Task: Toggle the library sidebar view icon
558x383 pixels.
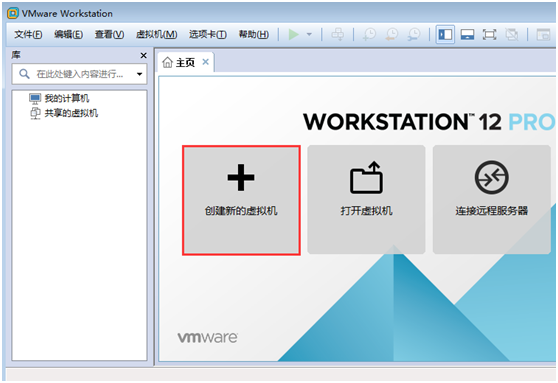Action: click(445, 35)
